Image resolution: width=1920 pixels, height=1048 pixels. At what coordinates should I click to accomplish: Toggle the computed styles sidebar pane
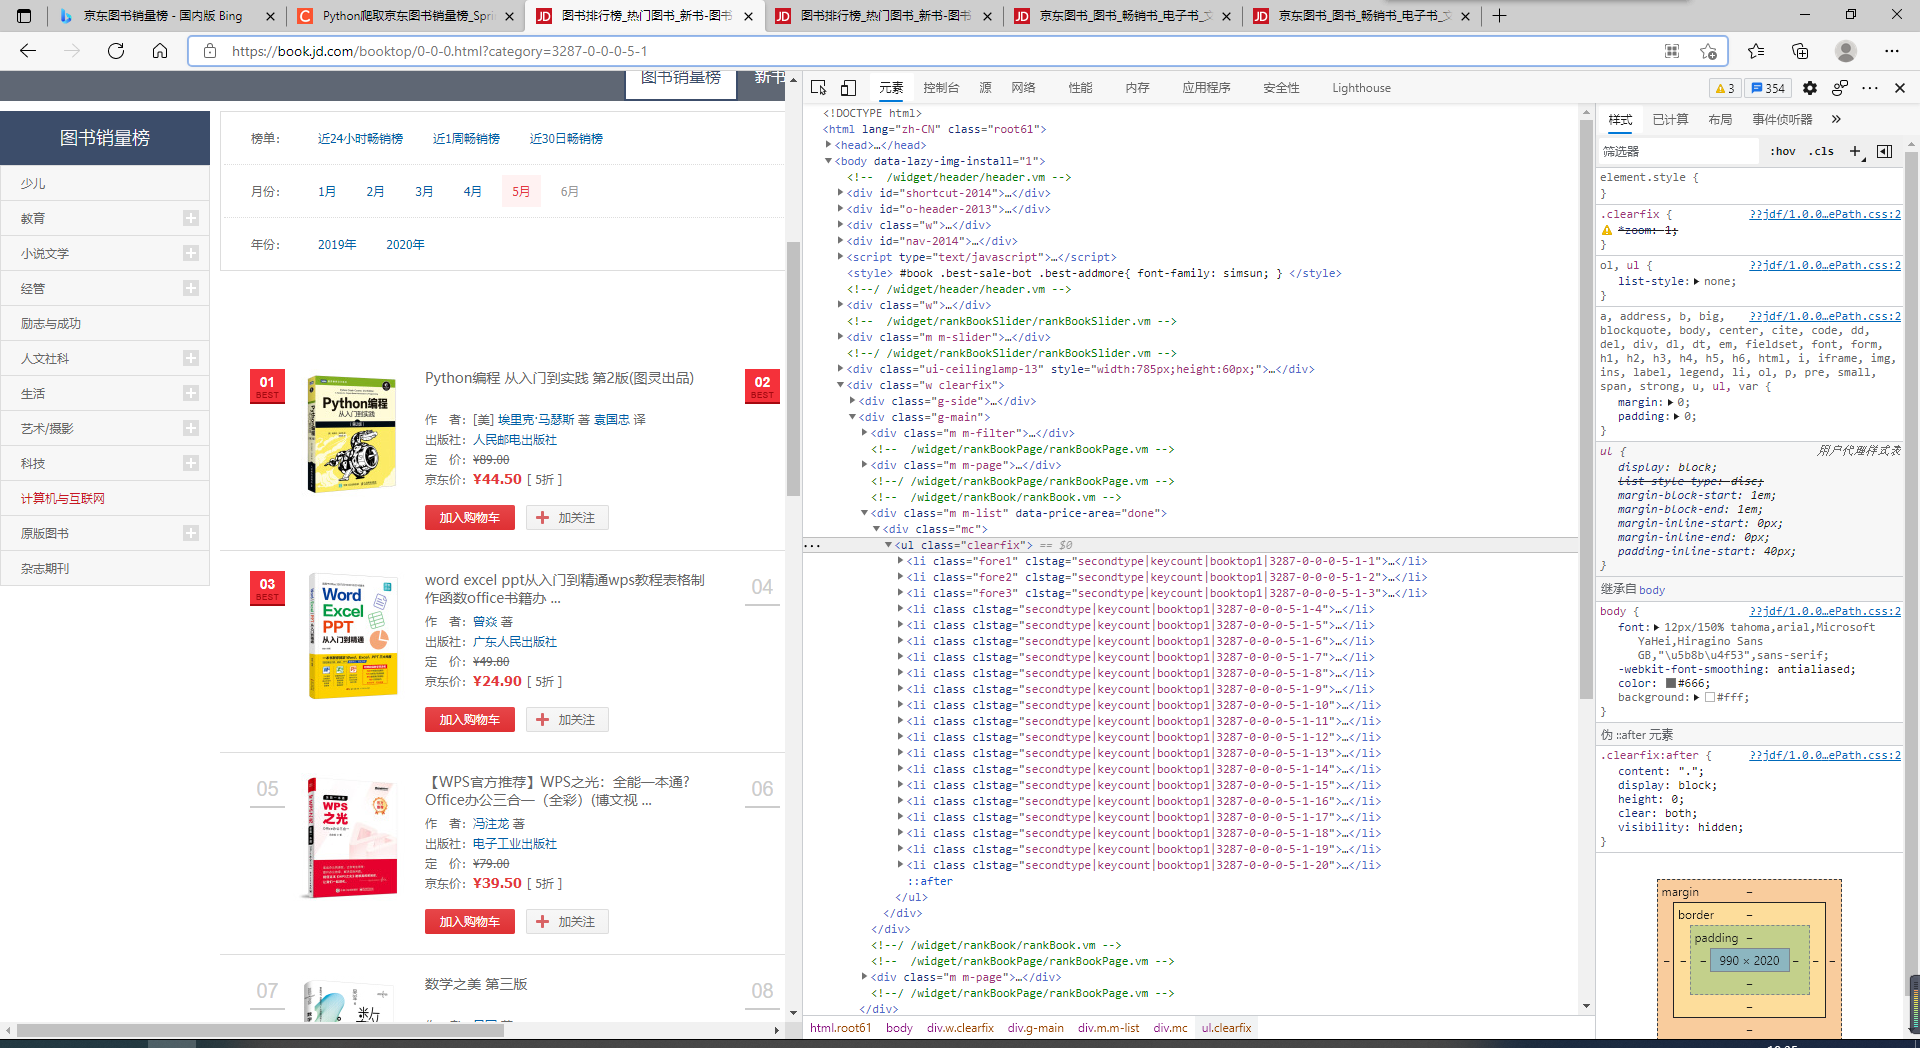1885,151
